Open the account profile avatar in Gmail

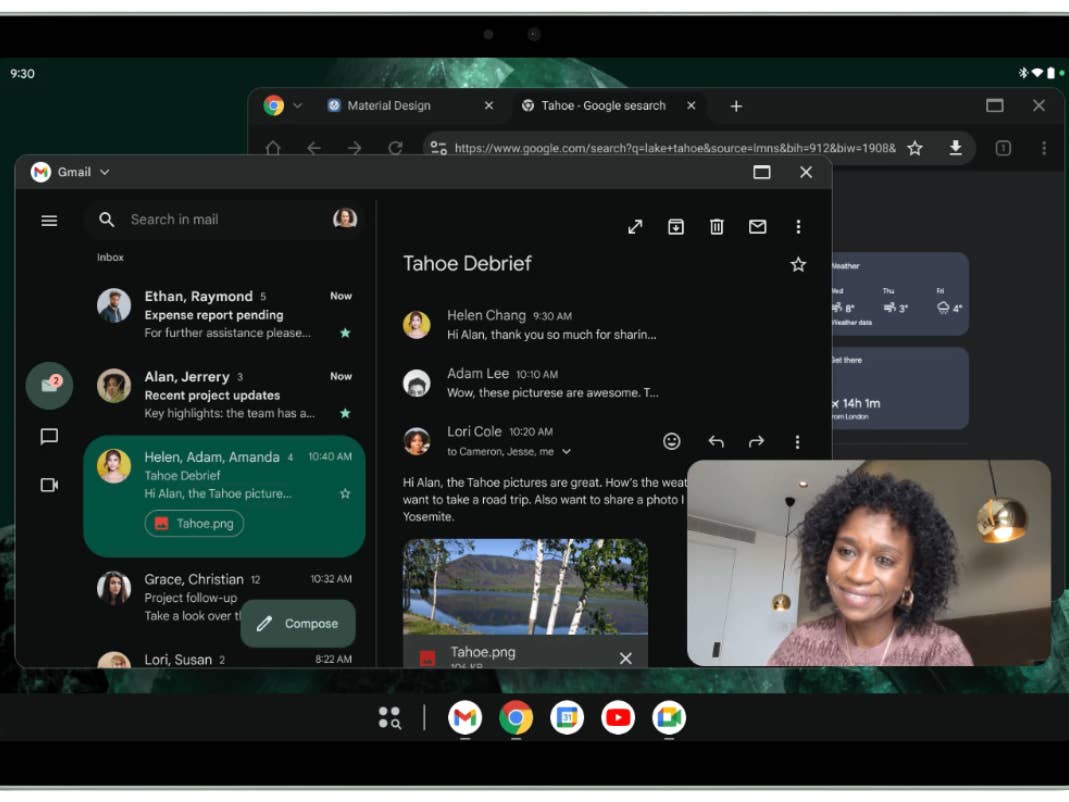pos(345,218)
